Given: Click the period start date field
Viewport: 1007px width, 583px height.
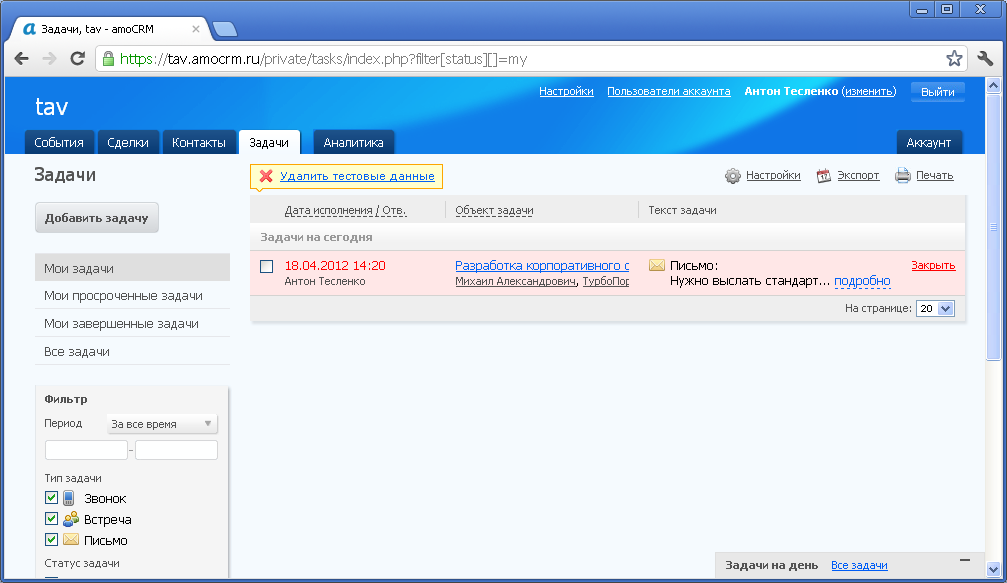Looking at the screenshot, I should 86,450.
